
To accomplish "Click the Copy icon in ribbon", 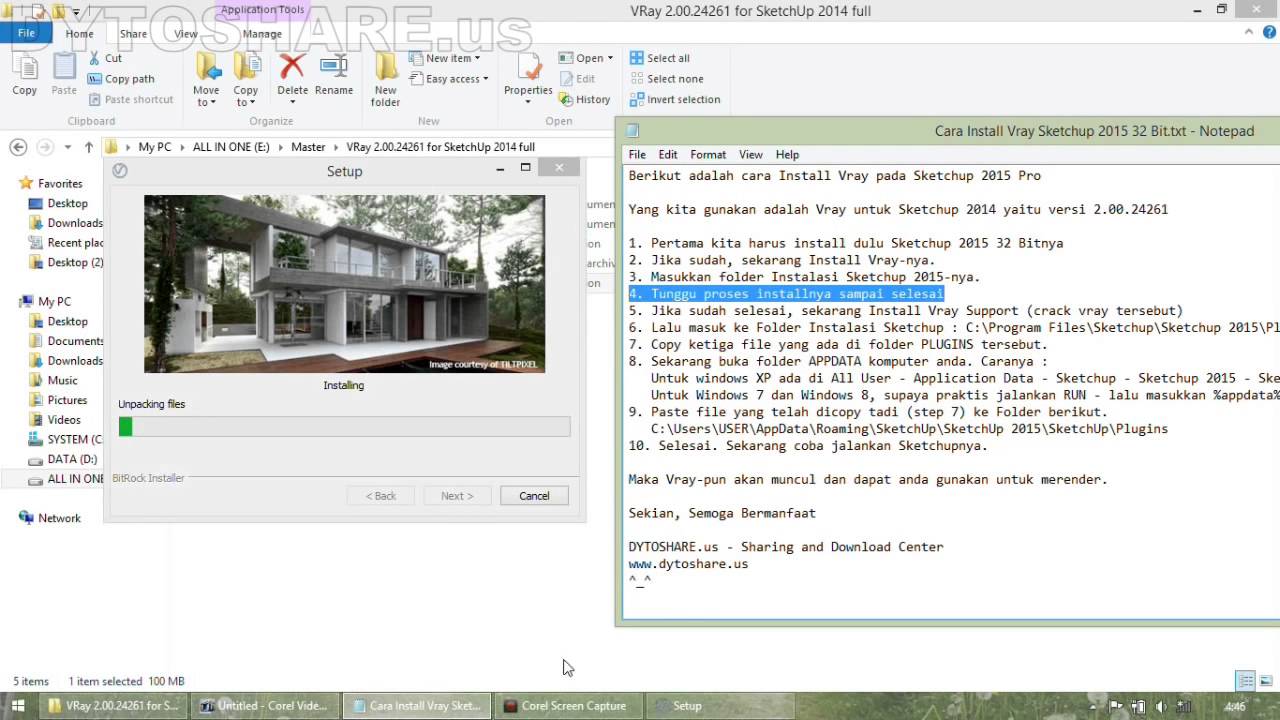I will point(25,75).
